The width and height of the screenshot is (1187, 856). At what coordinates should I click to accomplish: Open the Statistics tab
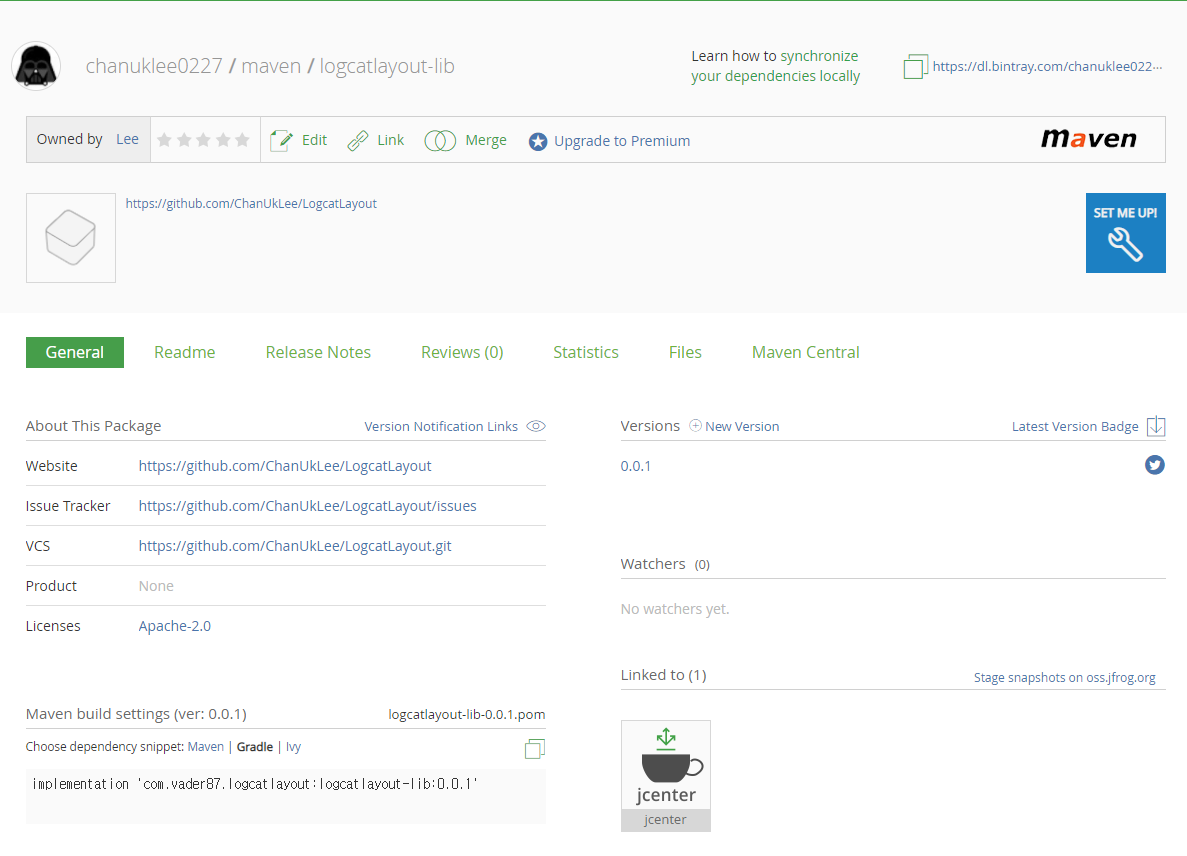(x=586, y=352)
